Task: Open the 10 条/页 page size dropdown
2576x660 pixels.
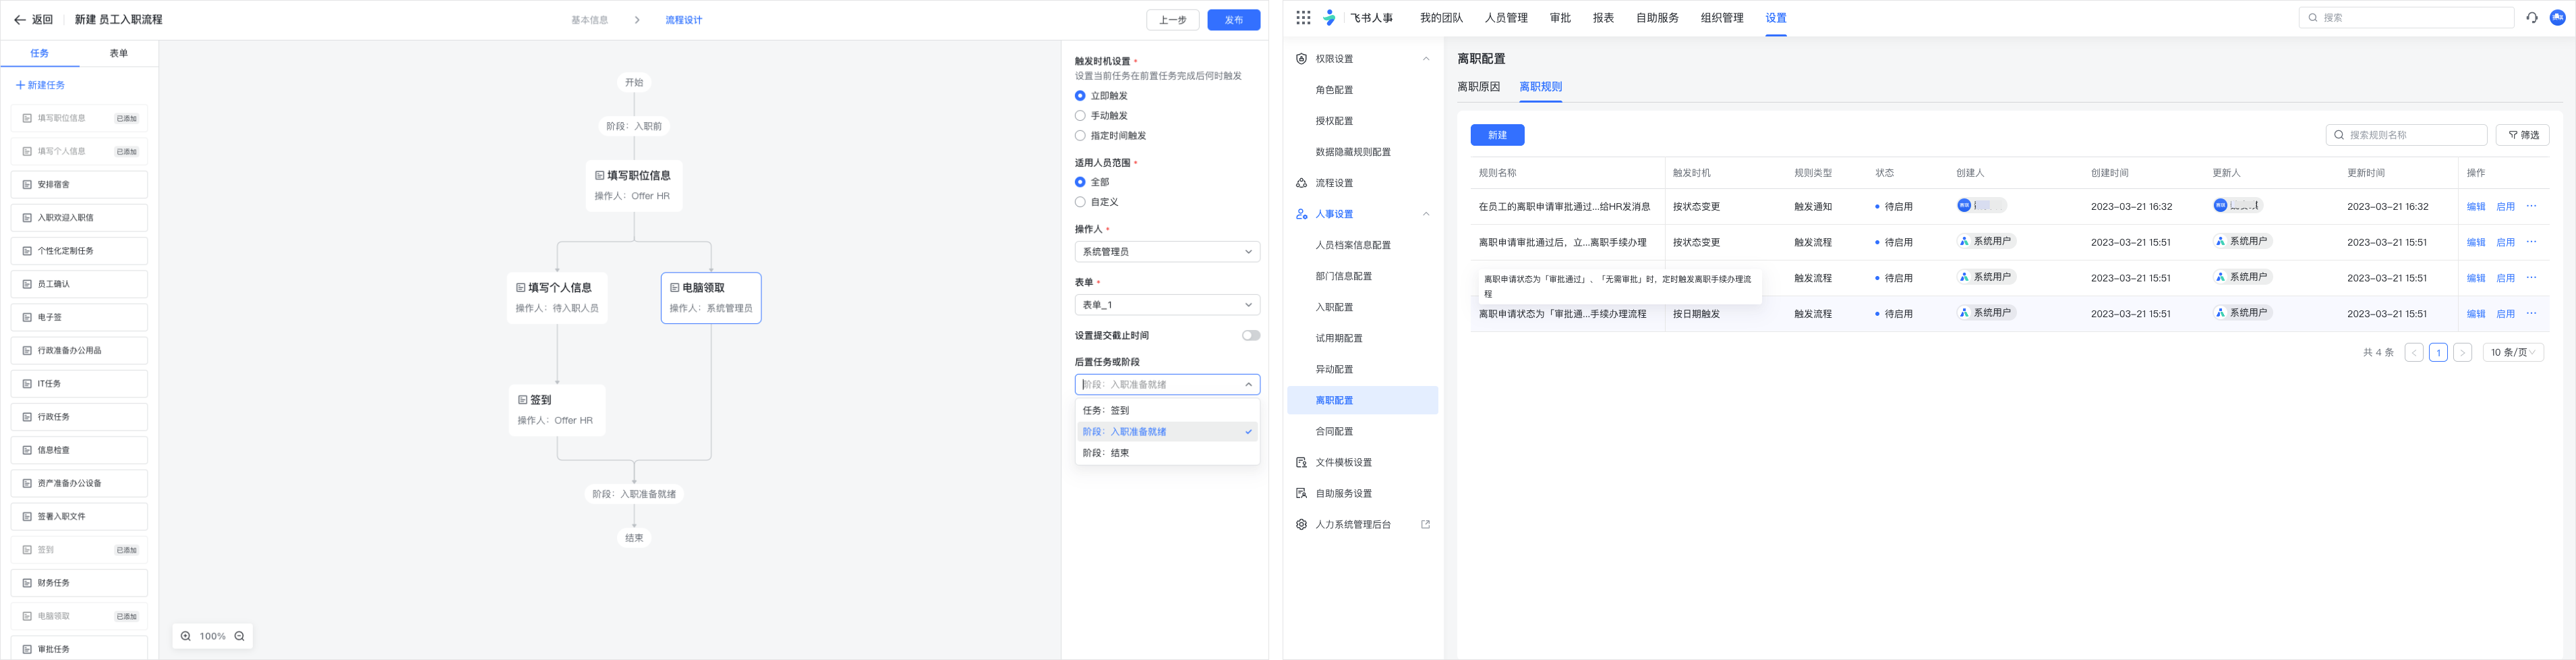Action: [x=2513, y=353]
